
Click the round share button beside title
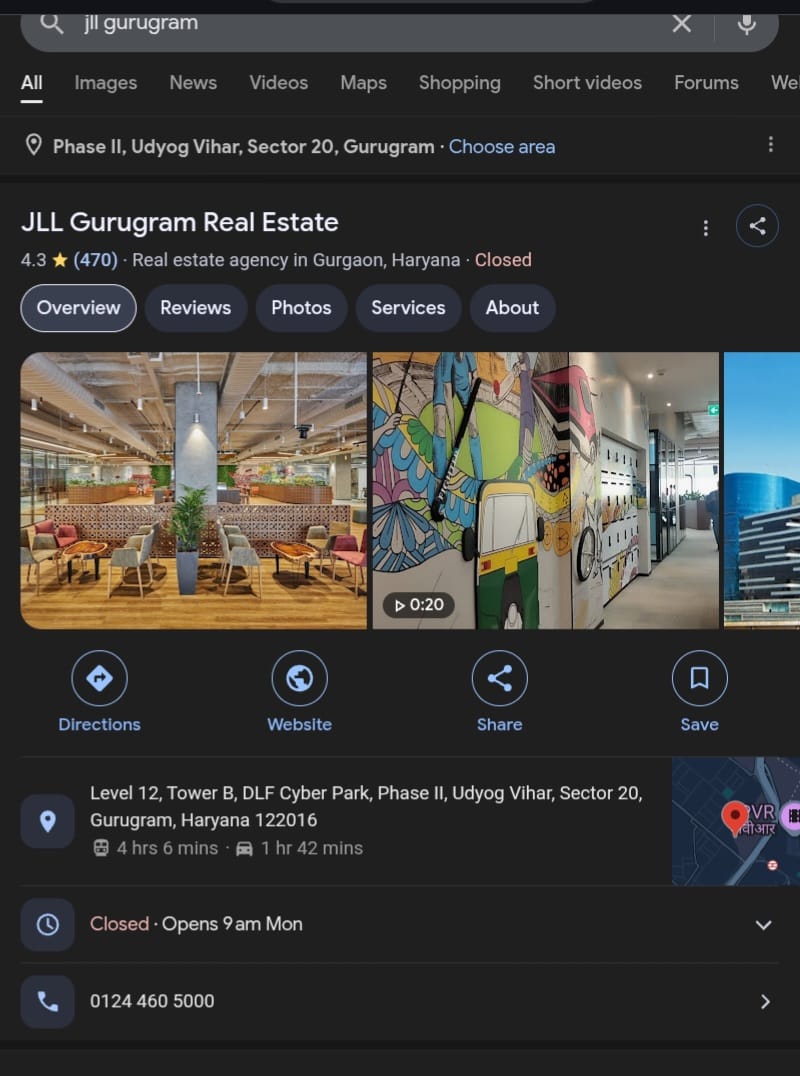[x=757, y=226]
